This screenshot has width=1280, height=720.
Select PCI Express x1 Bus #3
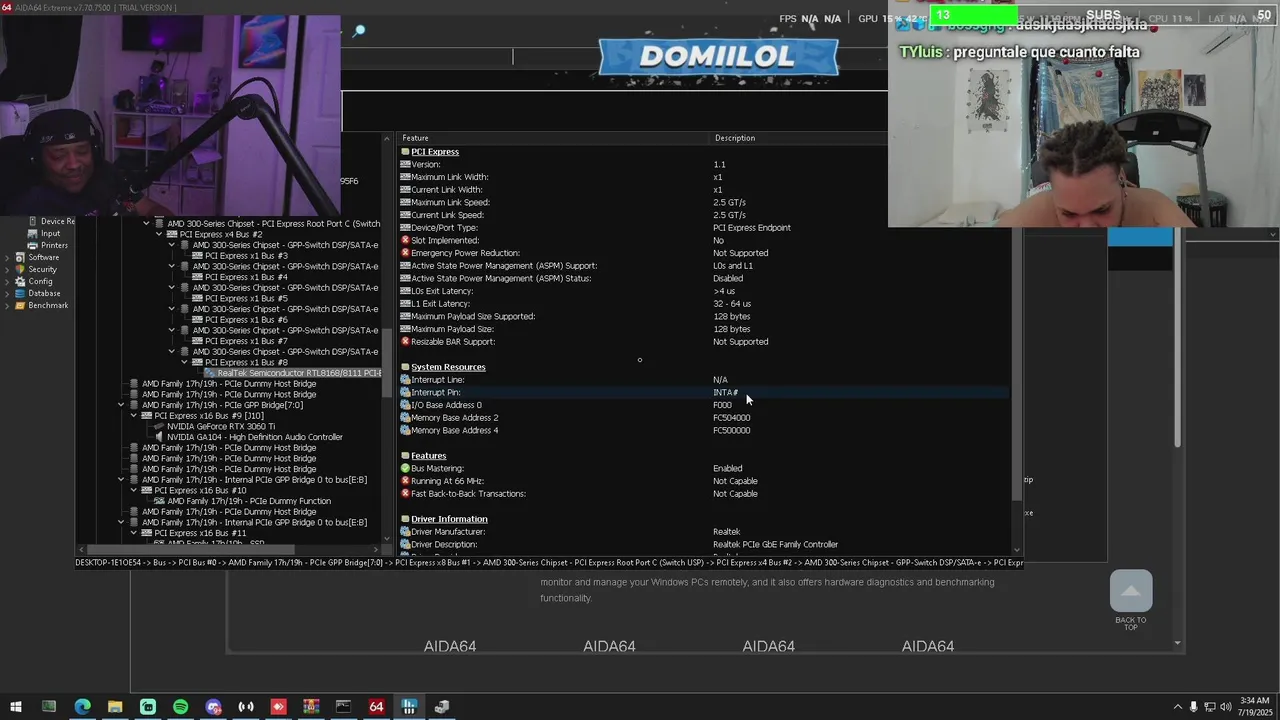coord(246,256)
